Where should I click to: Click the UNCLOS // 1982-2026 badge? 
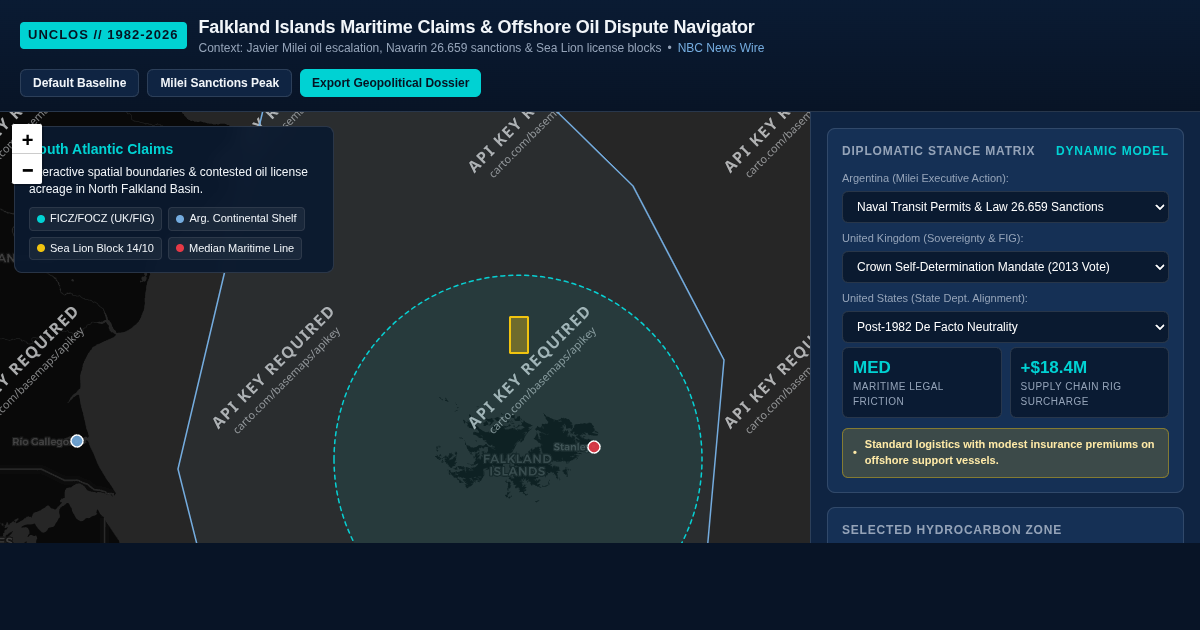click(103, 35)
